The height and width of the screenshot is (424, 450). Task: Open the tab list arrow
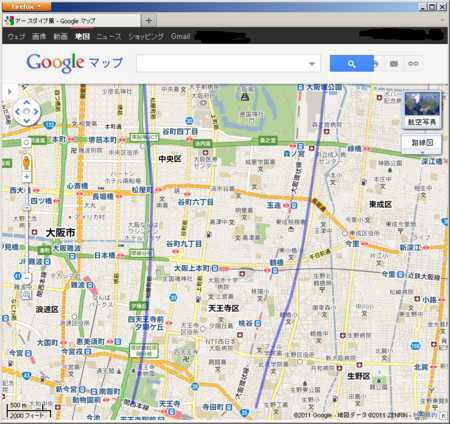pos(442,20)
